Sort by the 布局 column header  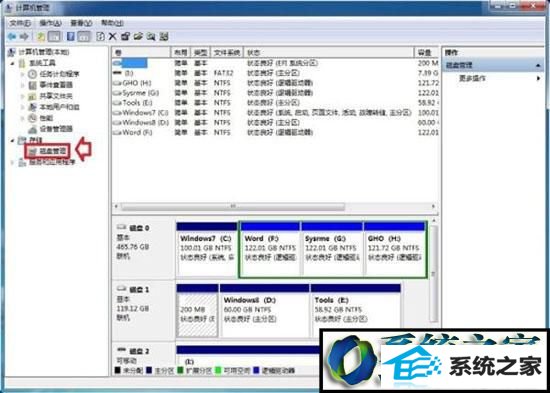[181, 53]
